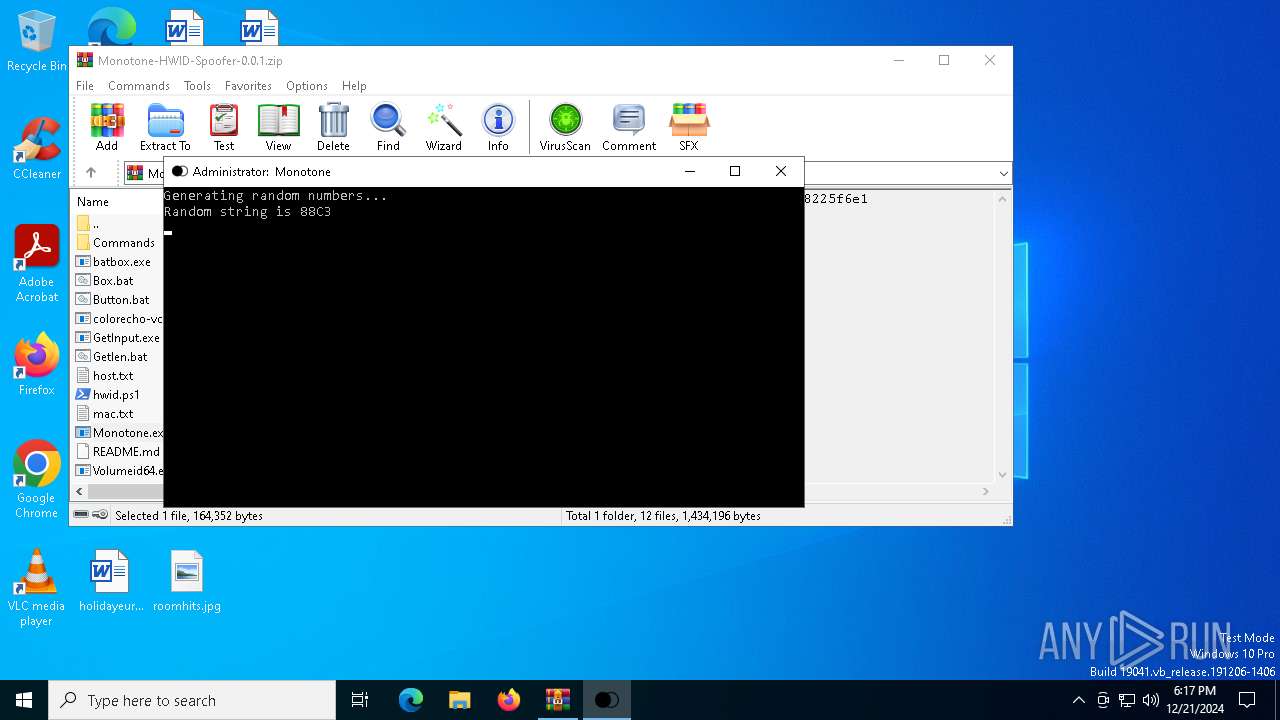Open Task View from taskbar

(x=360, y=700)
